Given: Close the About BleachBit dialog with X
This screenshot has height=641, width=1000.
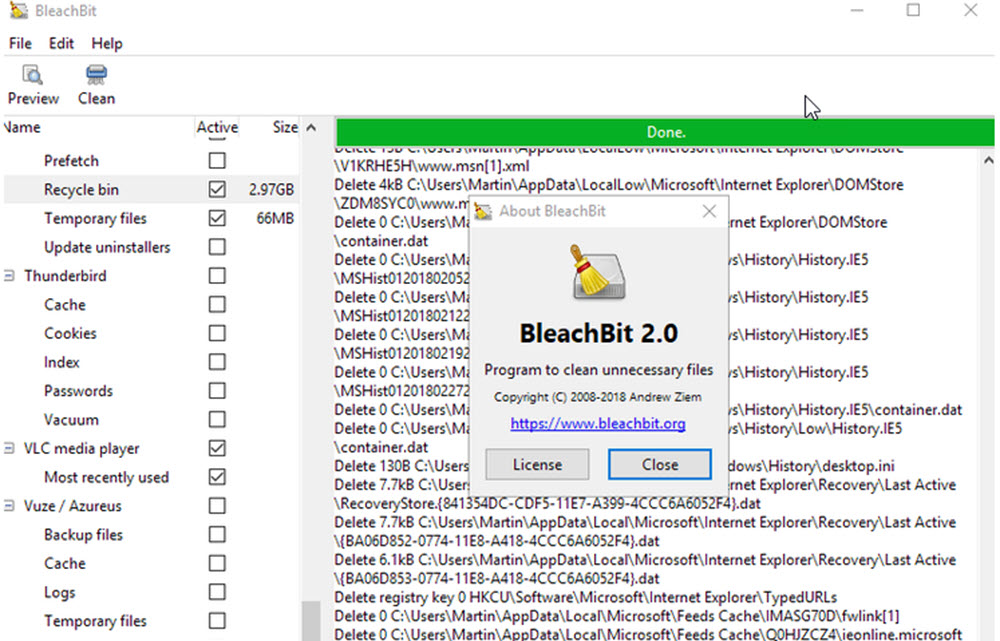Looking at the screenshot, I should (709, 211).
